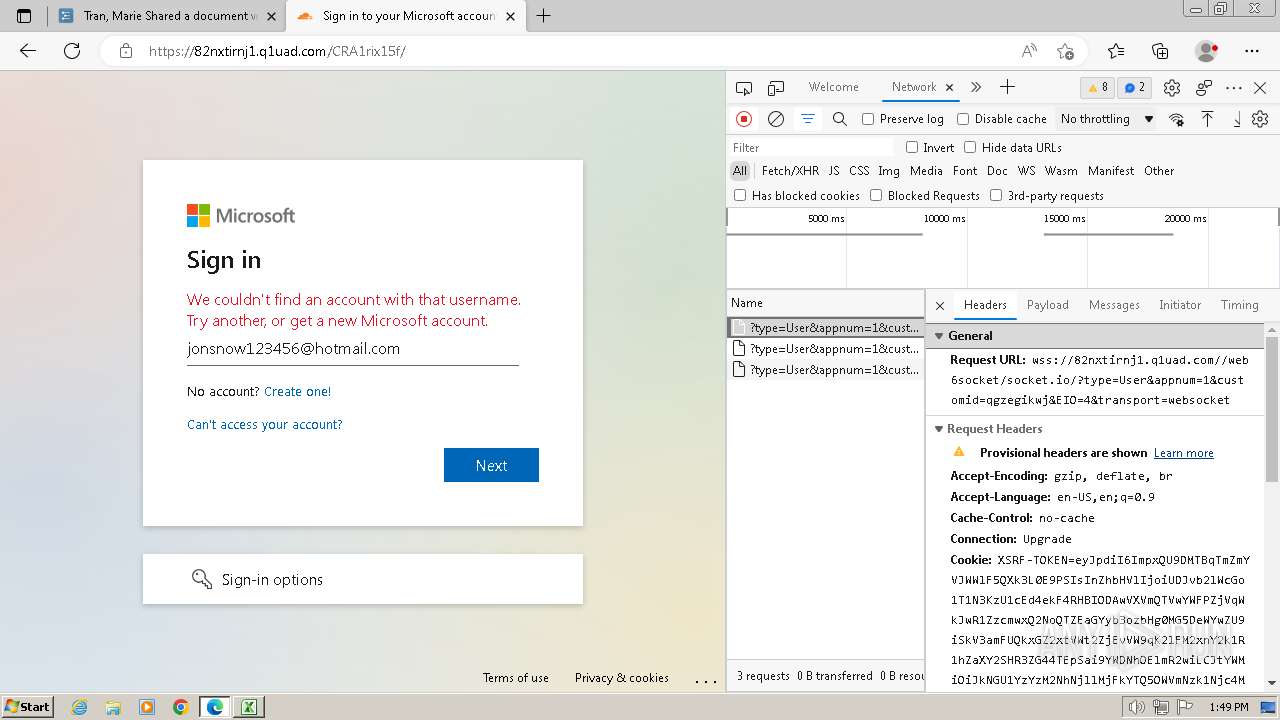
Task: Open the Messages tab
Action: 1114,305
